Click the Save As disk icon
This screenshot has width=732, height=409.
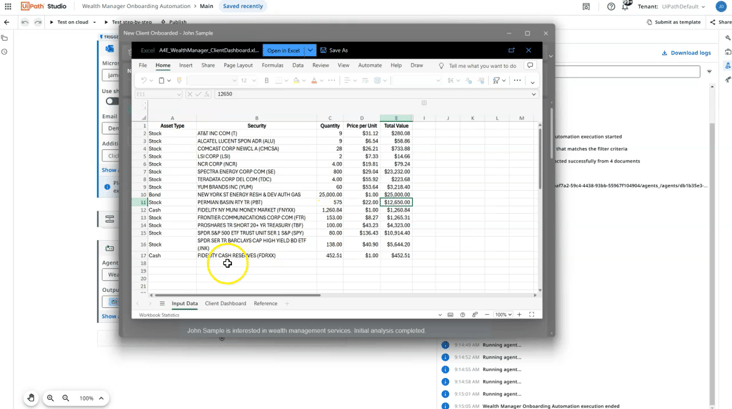(323, 50)
